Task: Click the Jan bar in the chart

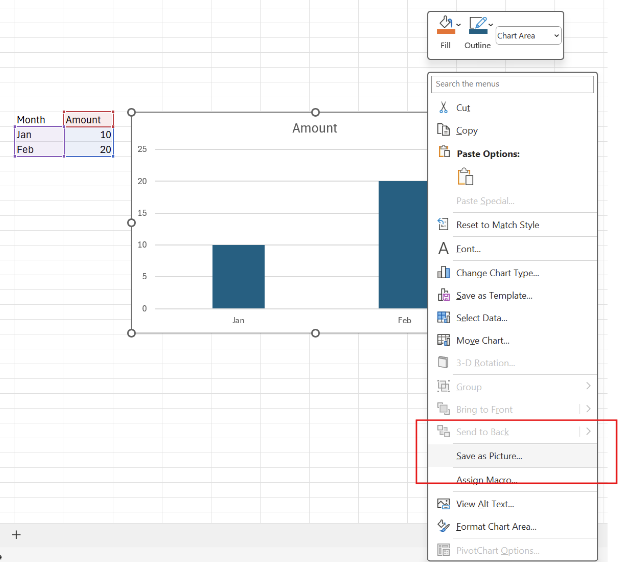Action: pyautogui.click(x=238, y=277)
